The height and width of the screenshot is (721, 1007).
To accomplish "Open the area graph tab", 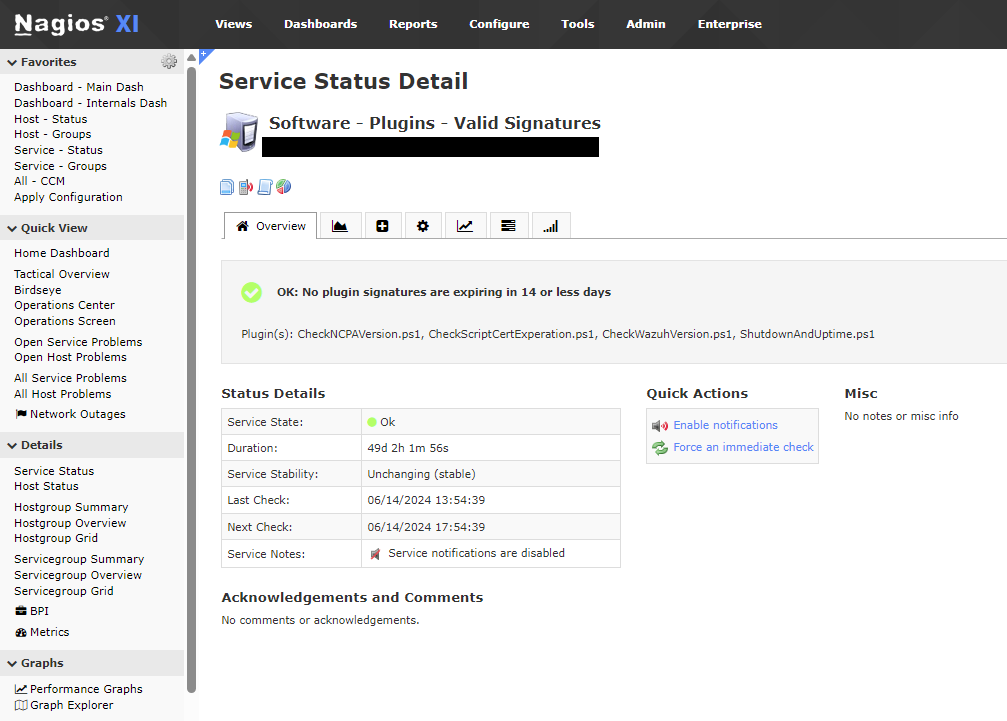I will (x=340, y=226).
